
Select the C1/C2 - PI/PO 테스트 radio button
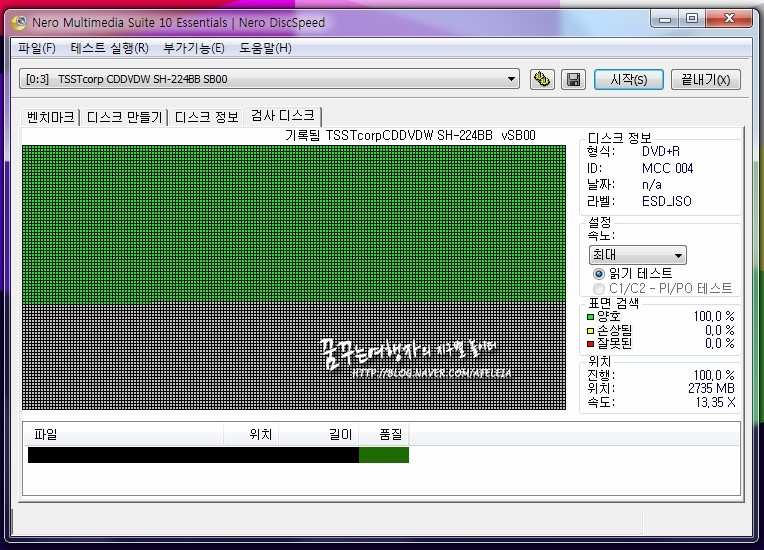(x=599, y=289)
